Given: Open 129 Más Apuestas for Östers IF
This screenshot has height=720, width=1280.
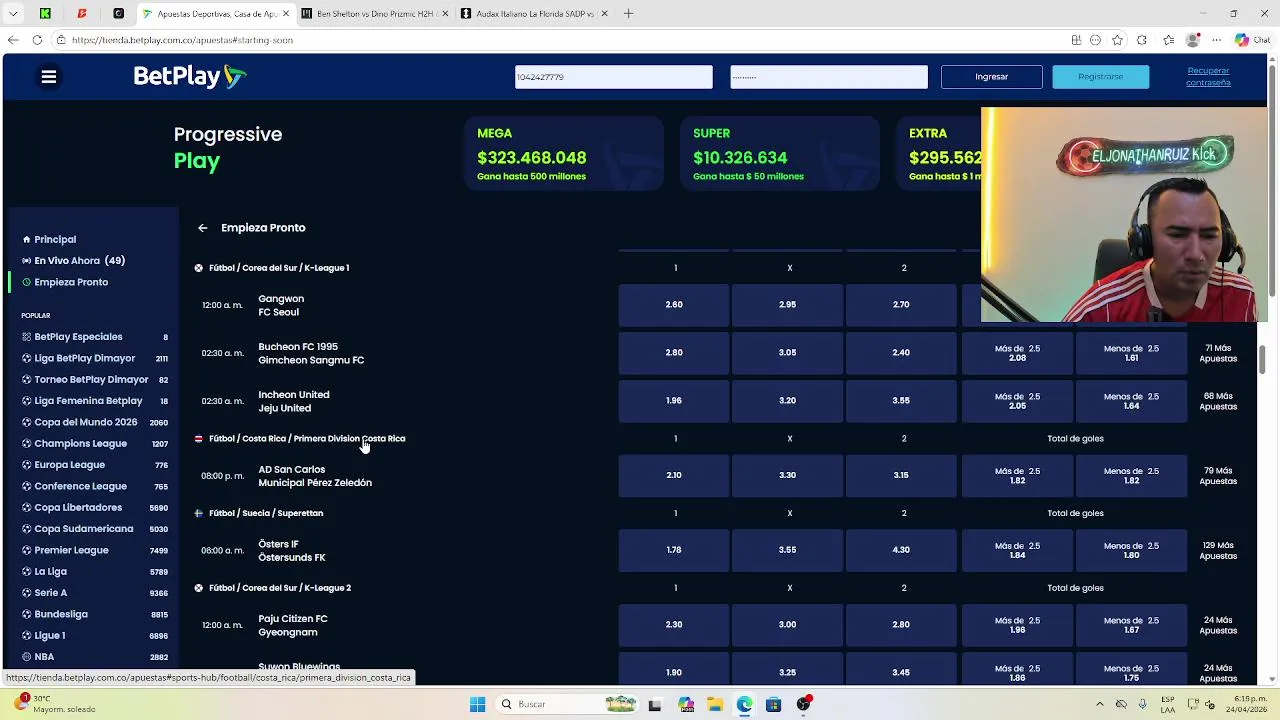Looking at the screenshot, I should click(1218, 551).
